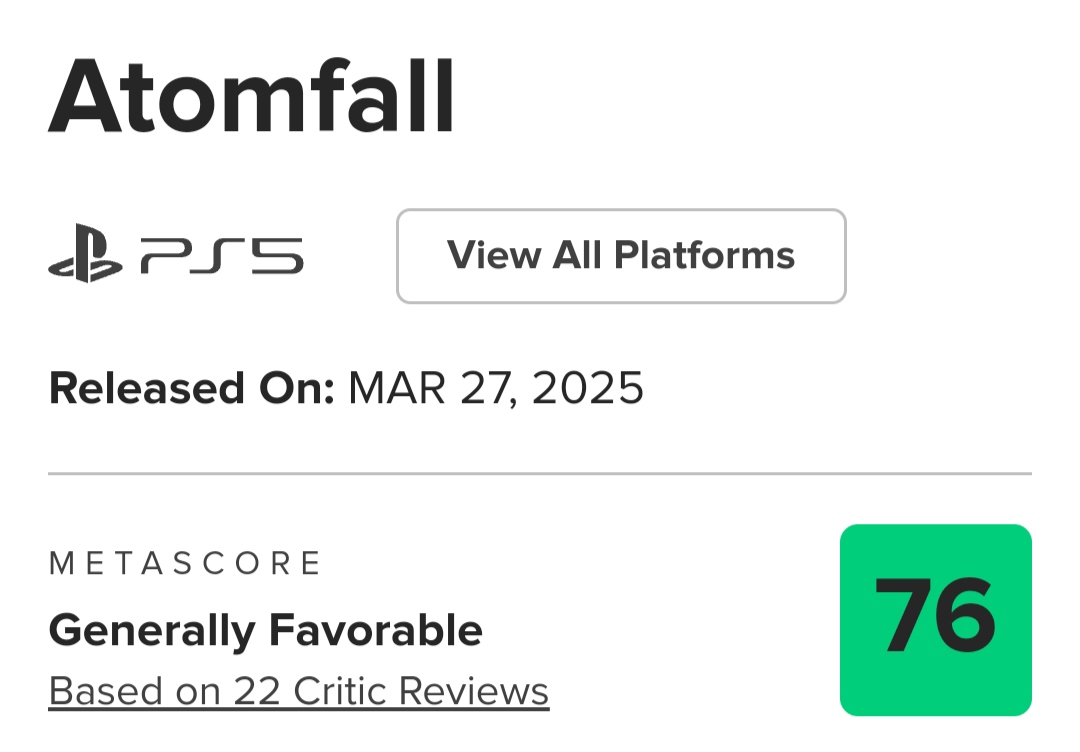Click the number 22 in reviews link
This screenshot has width=1080, height=752.
click(x=256, y=691)
